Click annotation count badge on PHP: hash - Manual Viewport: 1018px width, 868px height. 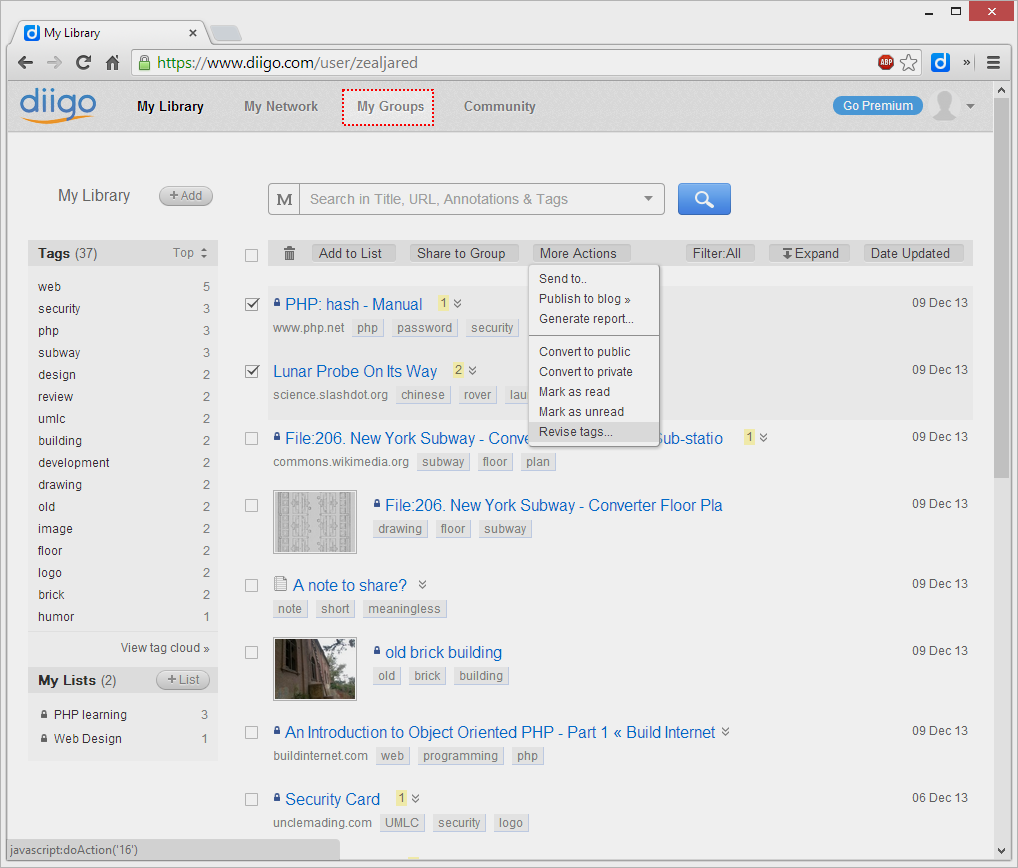click(443, 303)
